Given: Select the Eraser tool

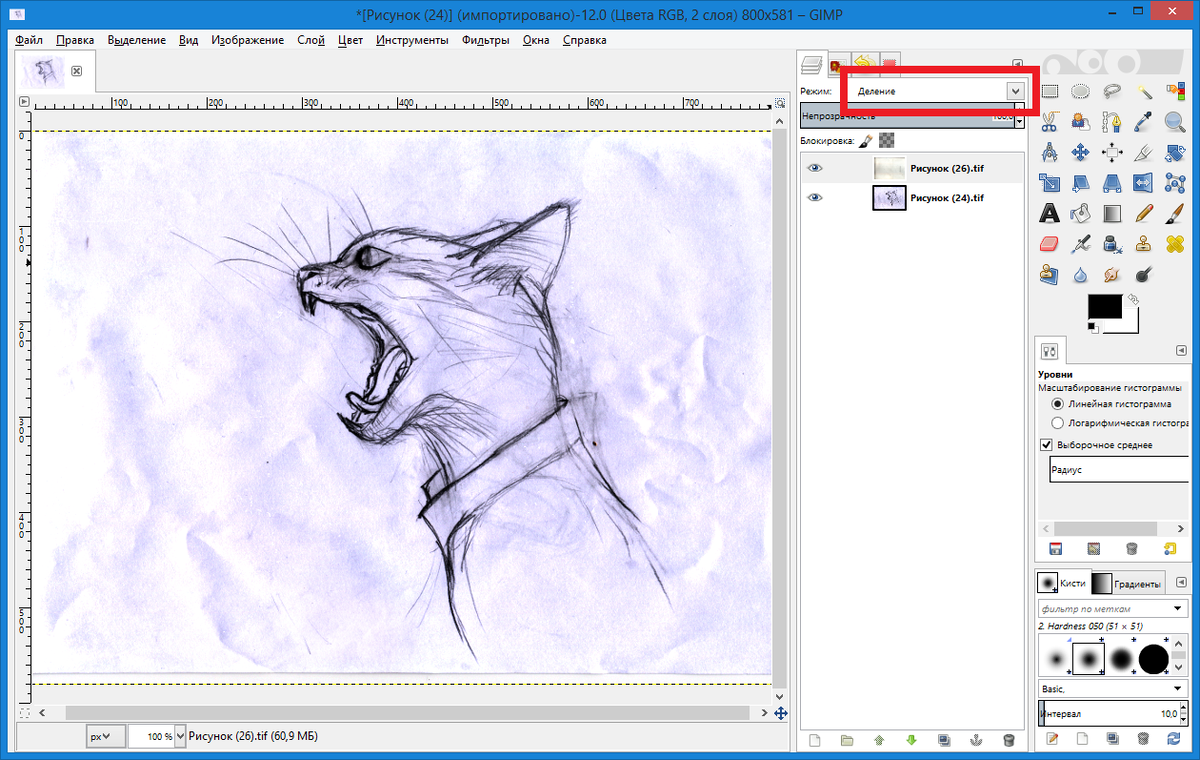Looking at the screenshot, I should click(x=1050, y=244).
